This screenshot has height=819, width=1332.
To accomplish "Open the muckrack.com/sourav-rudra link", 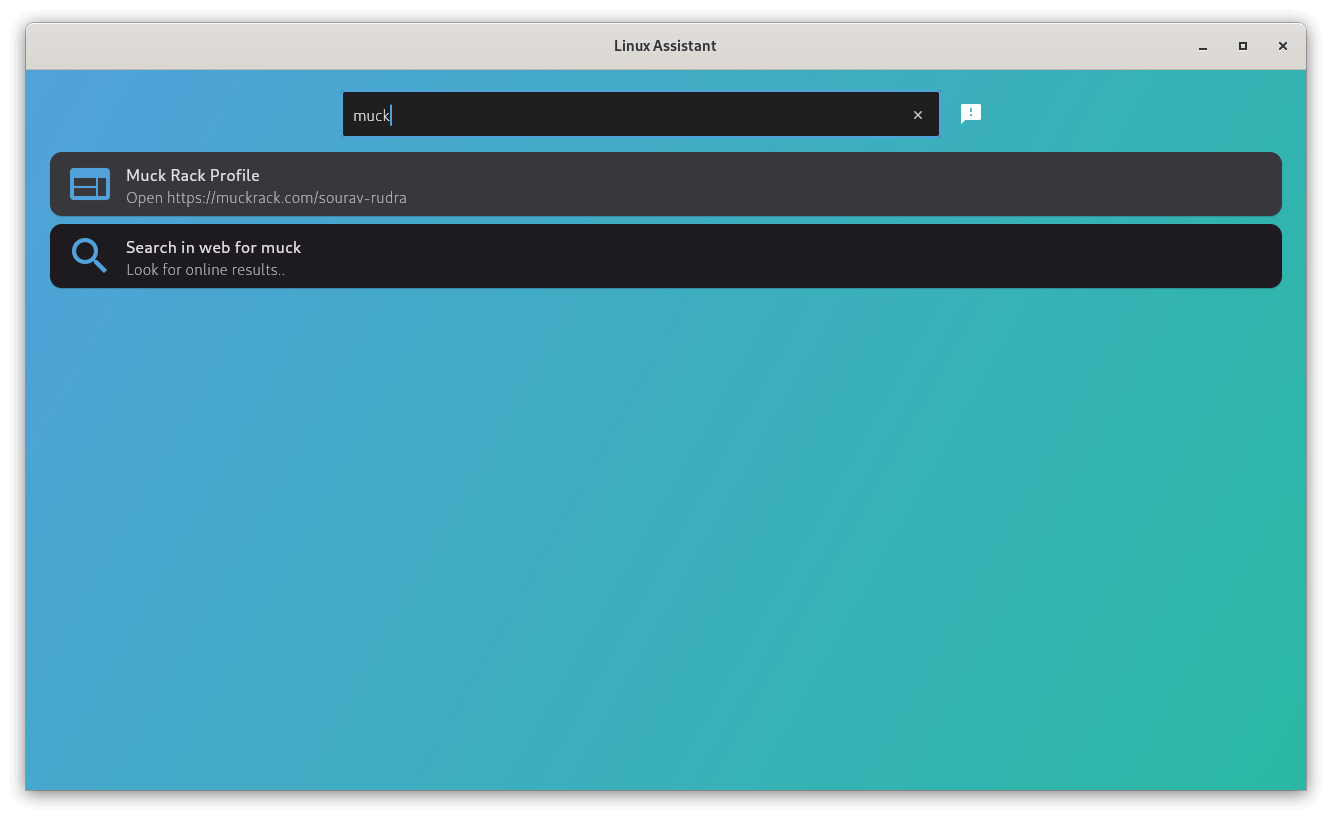I will (x=266, y=197).
